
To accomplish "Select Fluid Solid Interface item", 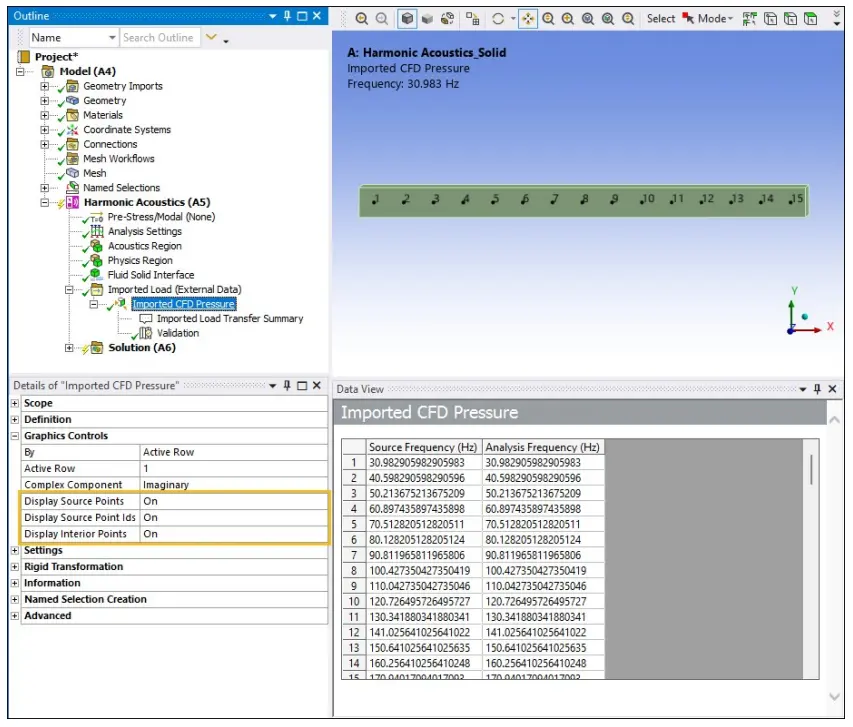I will coord(151,275).
